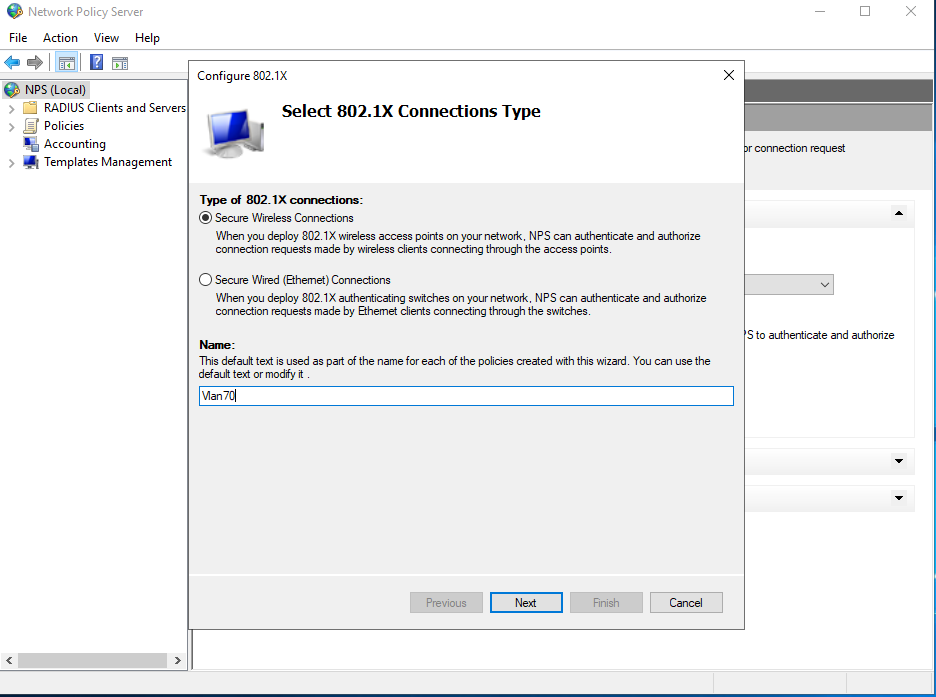Viewport: 936px width, 697px height.
Task: Select Secure Wireless Connections radio button
Action: pyautogui.click(x=205, y=218)
